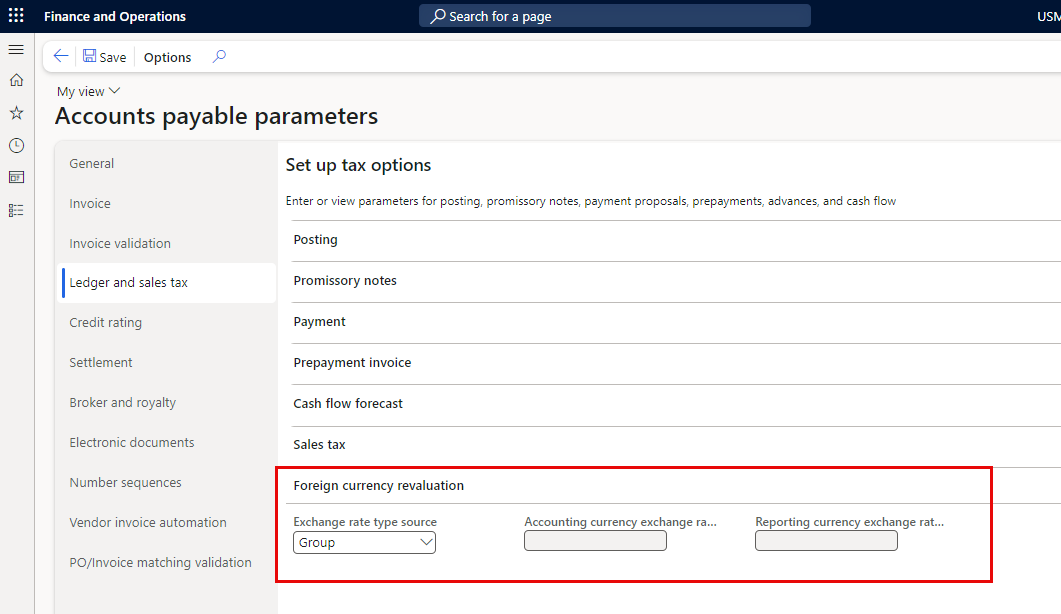Open the Options menu
Image resolution: width=1061 pixels, height=614 pixels.
pyautogui.click(x=167, y=57)
